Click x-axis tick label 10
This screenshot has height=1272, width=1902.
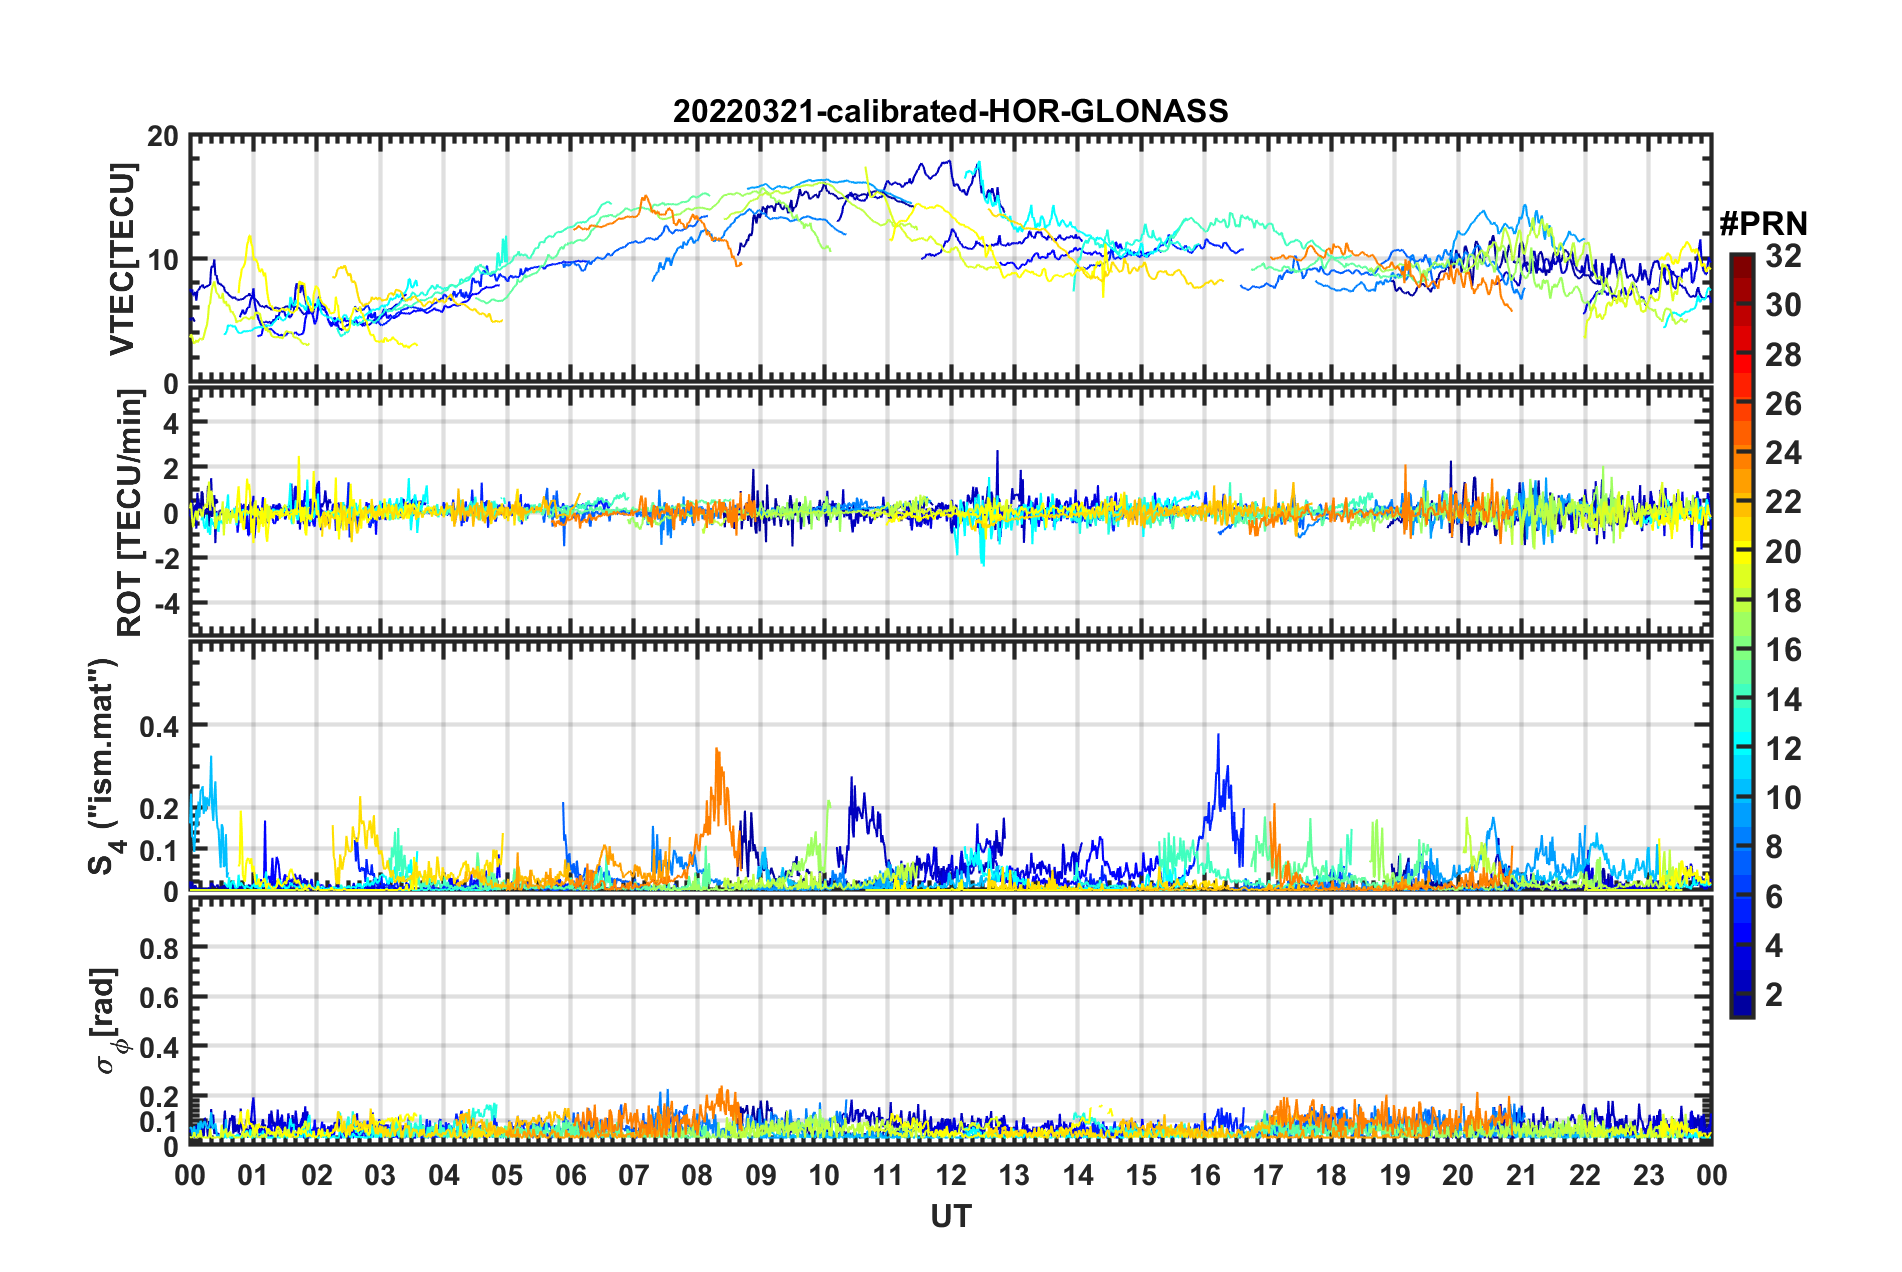point(824,1175)
